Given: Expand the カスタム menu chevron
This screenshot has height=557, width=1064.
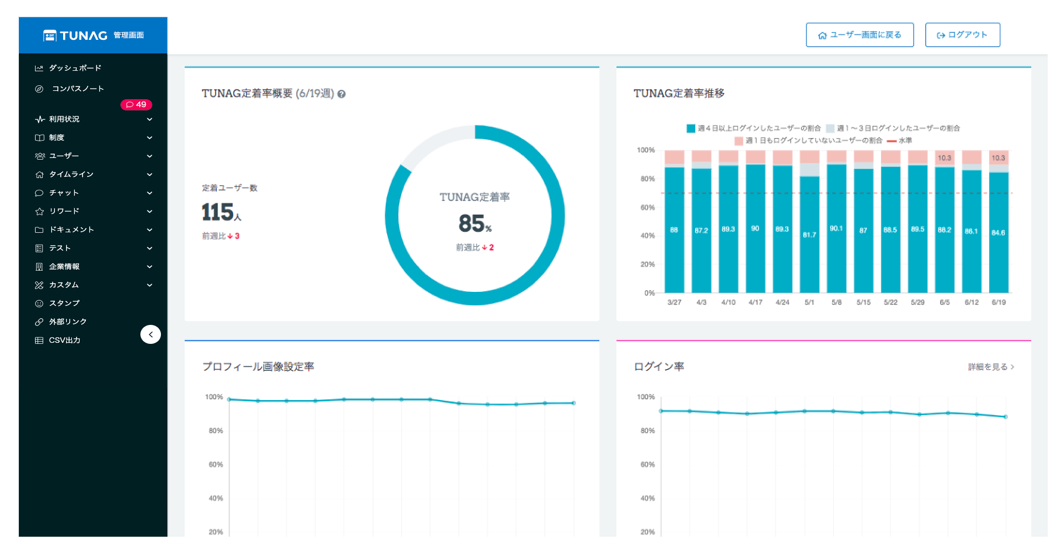Looking at the screenshot, I should point(149,285).
